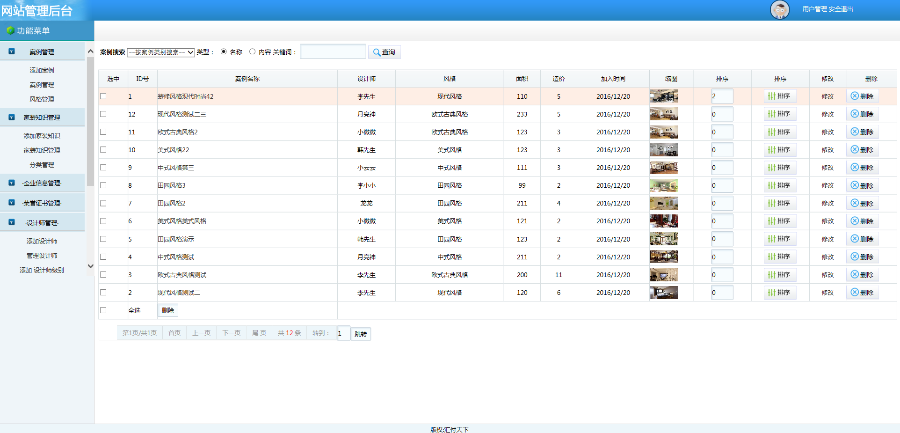Click the sidebar vertical scrollbar thumb
This screenshot has width=900, height=433.
[90, 121]
